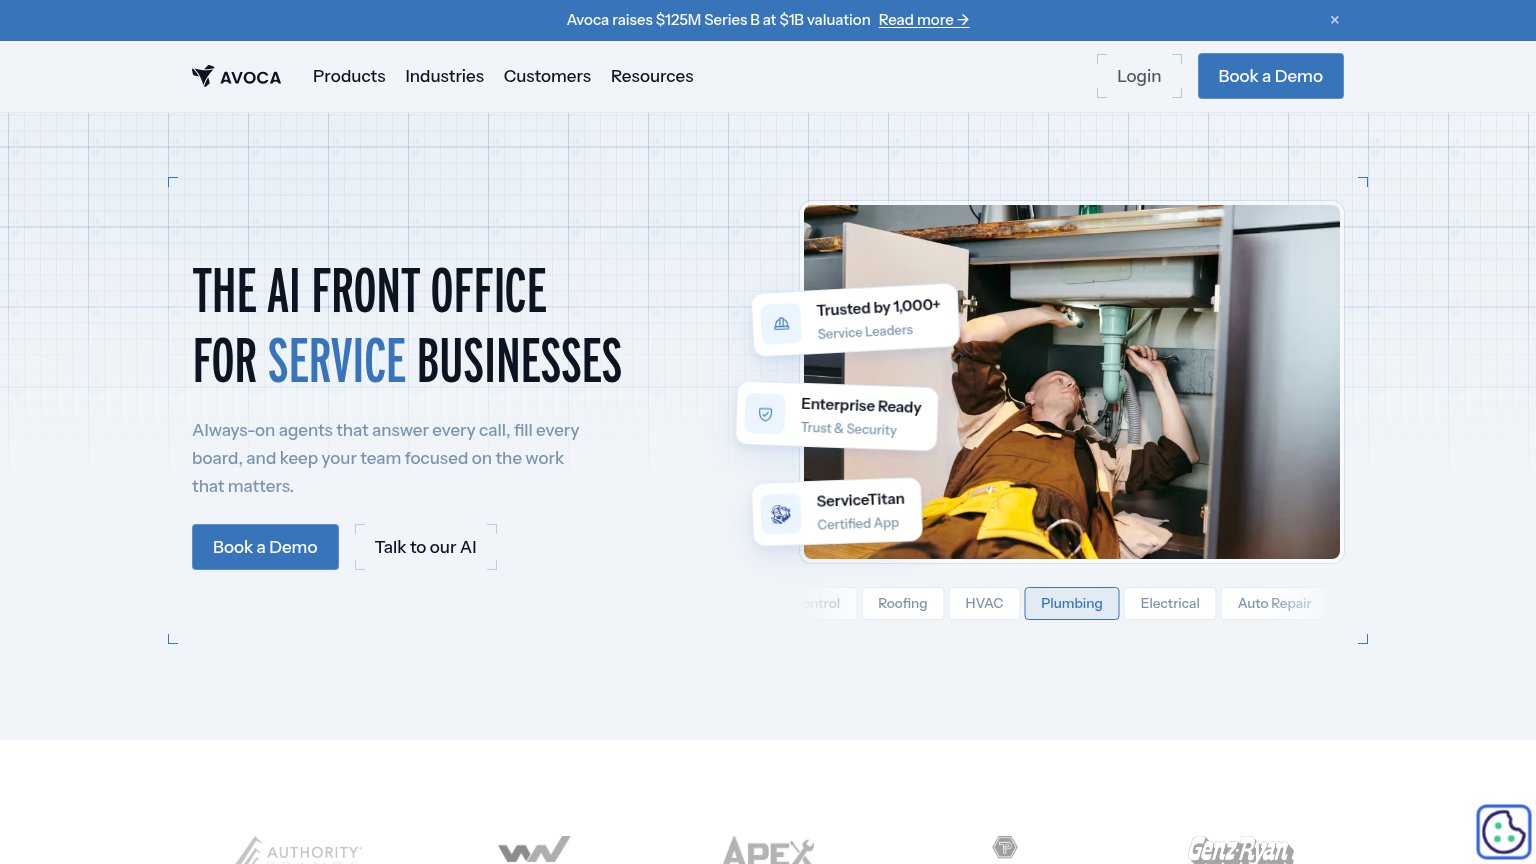Image resolution: width=1536 pixels, height=864 pixels.
Task: Click the Authority Brands logo
Action: click(x=299, y=850)
